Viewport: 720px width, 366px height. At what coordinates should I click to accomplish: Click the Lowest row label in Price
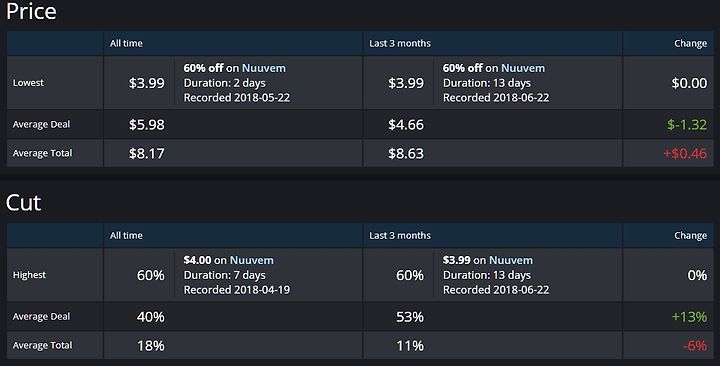[x=28, y=83]
